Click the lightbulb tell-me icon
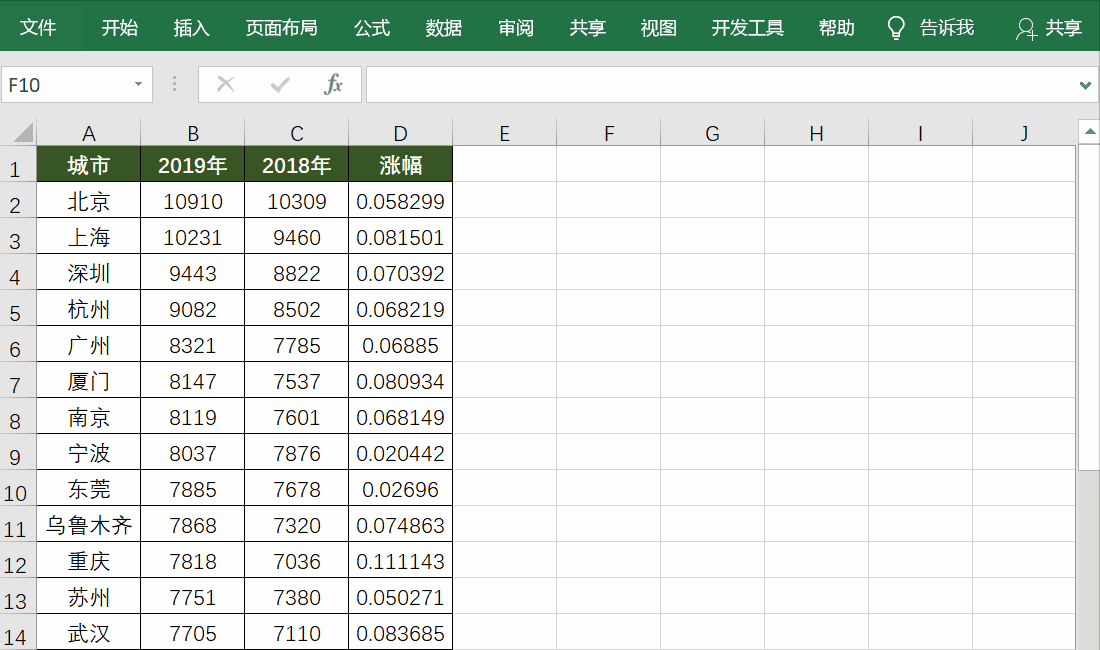This screenshot has width=1100, height=650. (896, 28)
